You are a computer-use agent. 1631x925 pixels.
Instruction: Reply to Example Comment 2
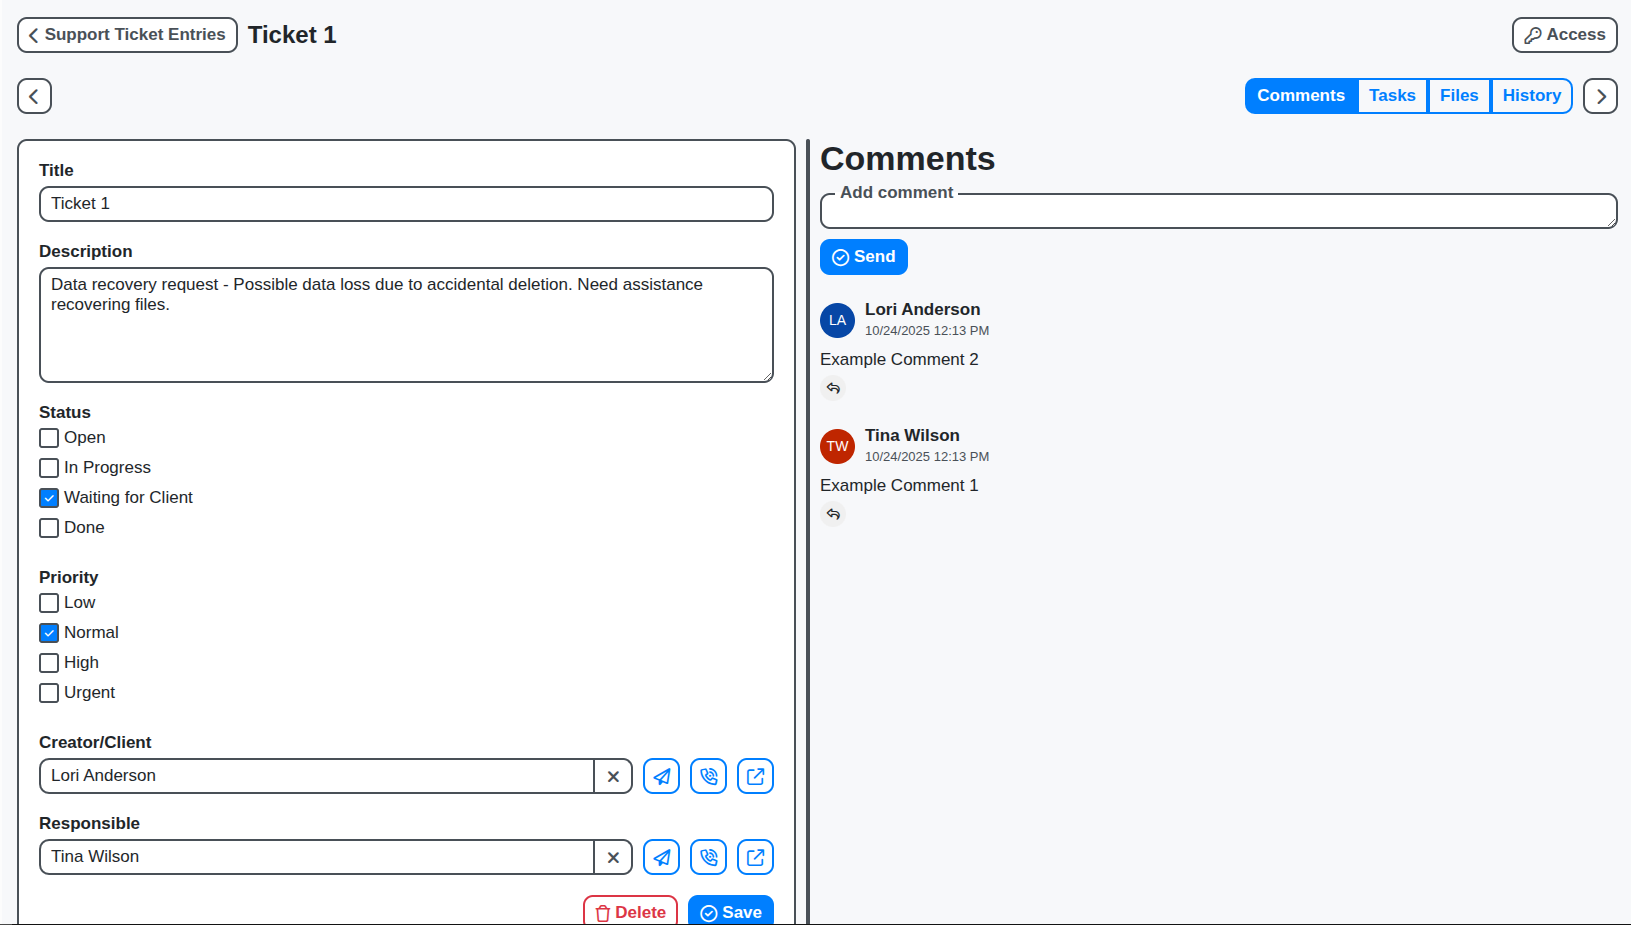click(x=833, y=388)
